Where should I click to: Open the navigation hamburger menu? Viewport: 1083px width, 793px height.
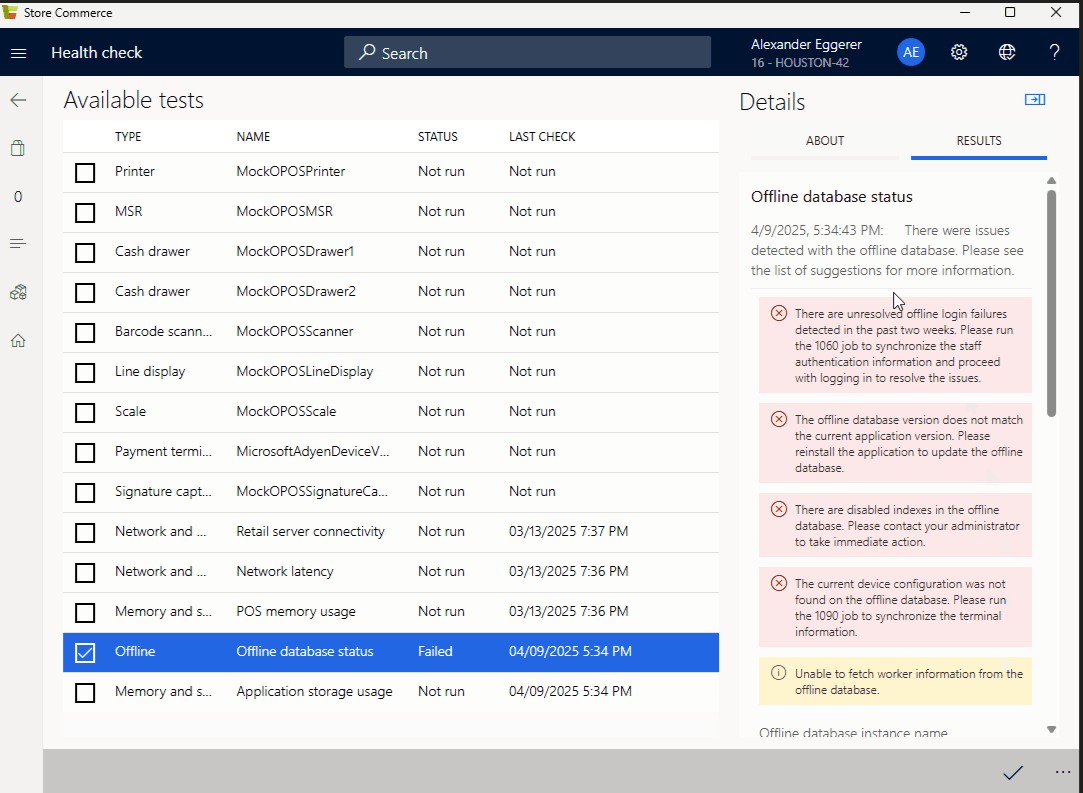[x=18, y=52]
